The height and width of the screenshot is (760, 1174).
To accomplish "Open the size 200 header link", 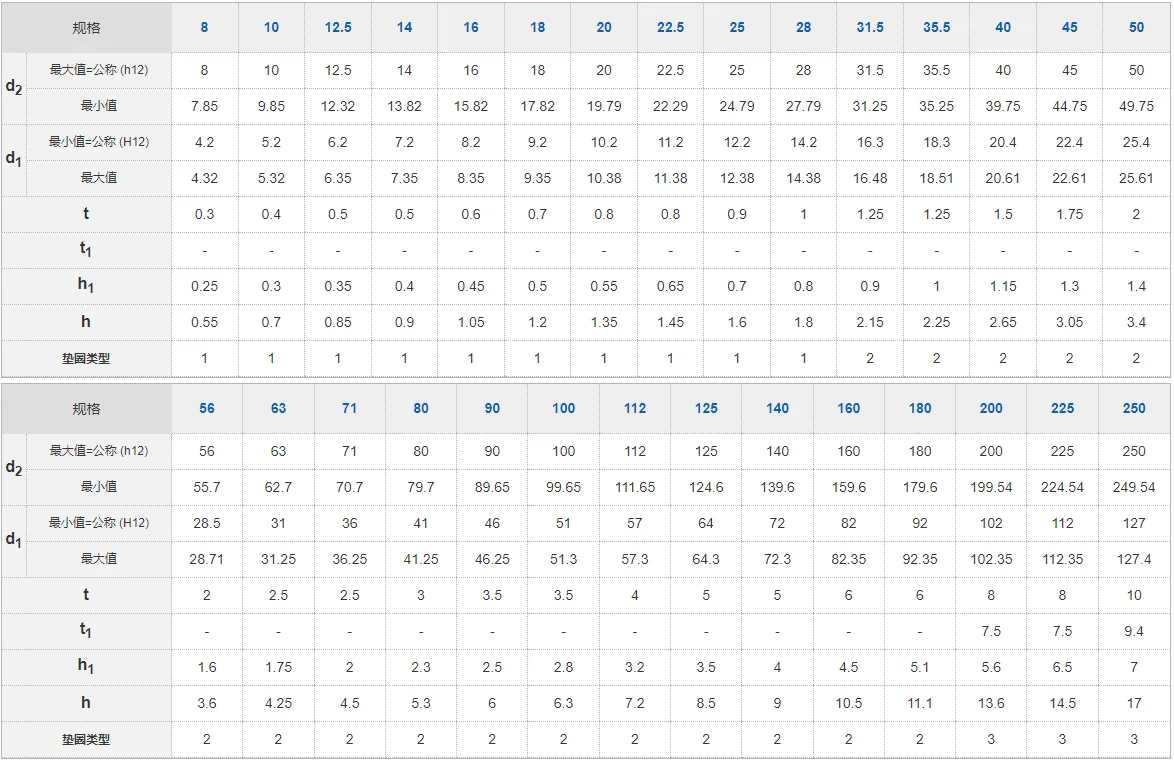I will point(991,408).
